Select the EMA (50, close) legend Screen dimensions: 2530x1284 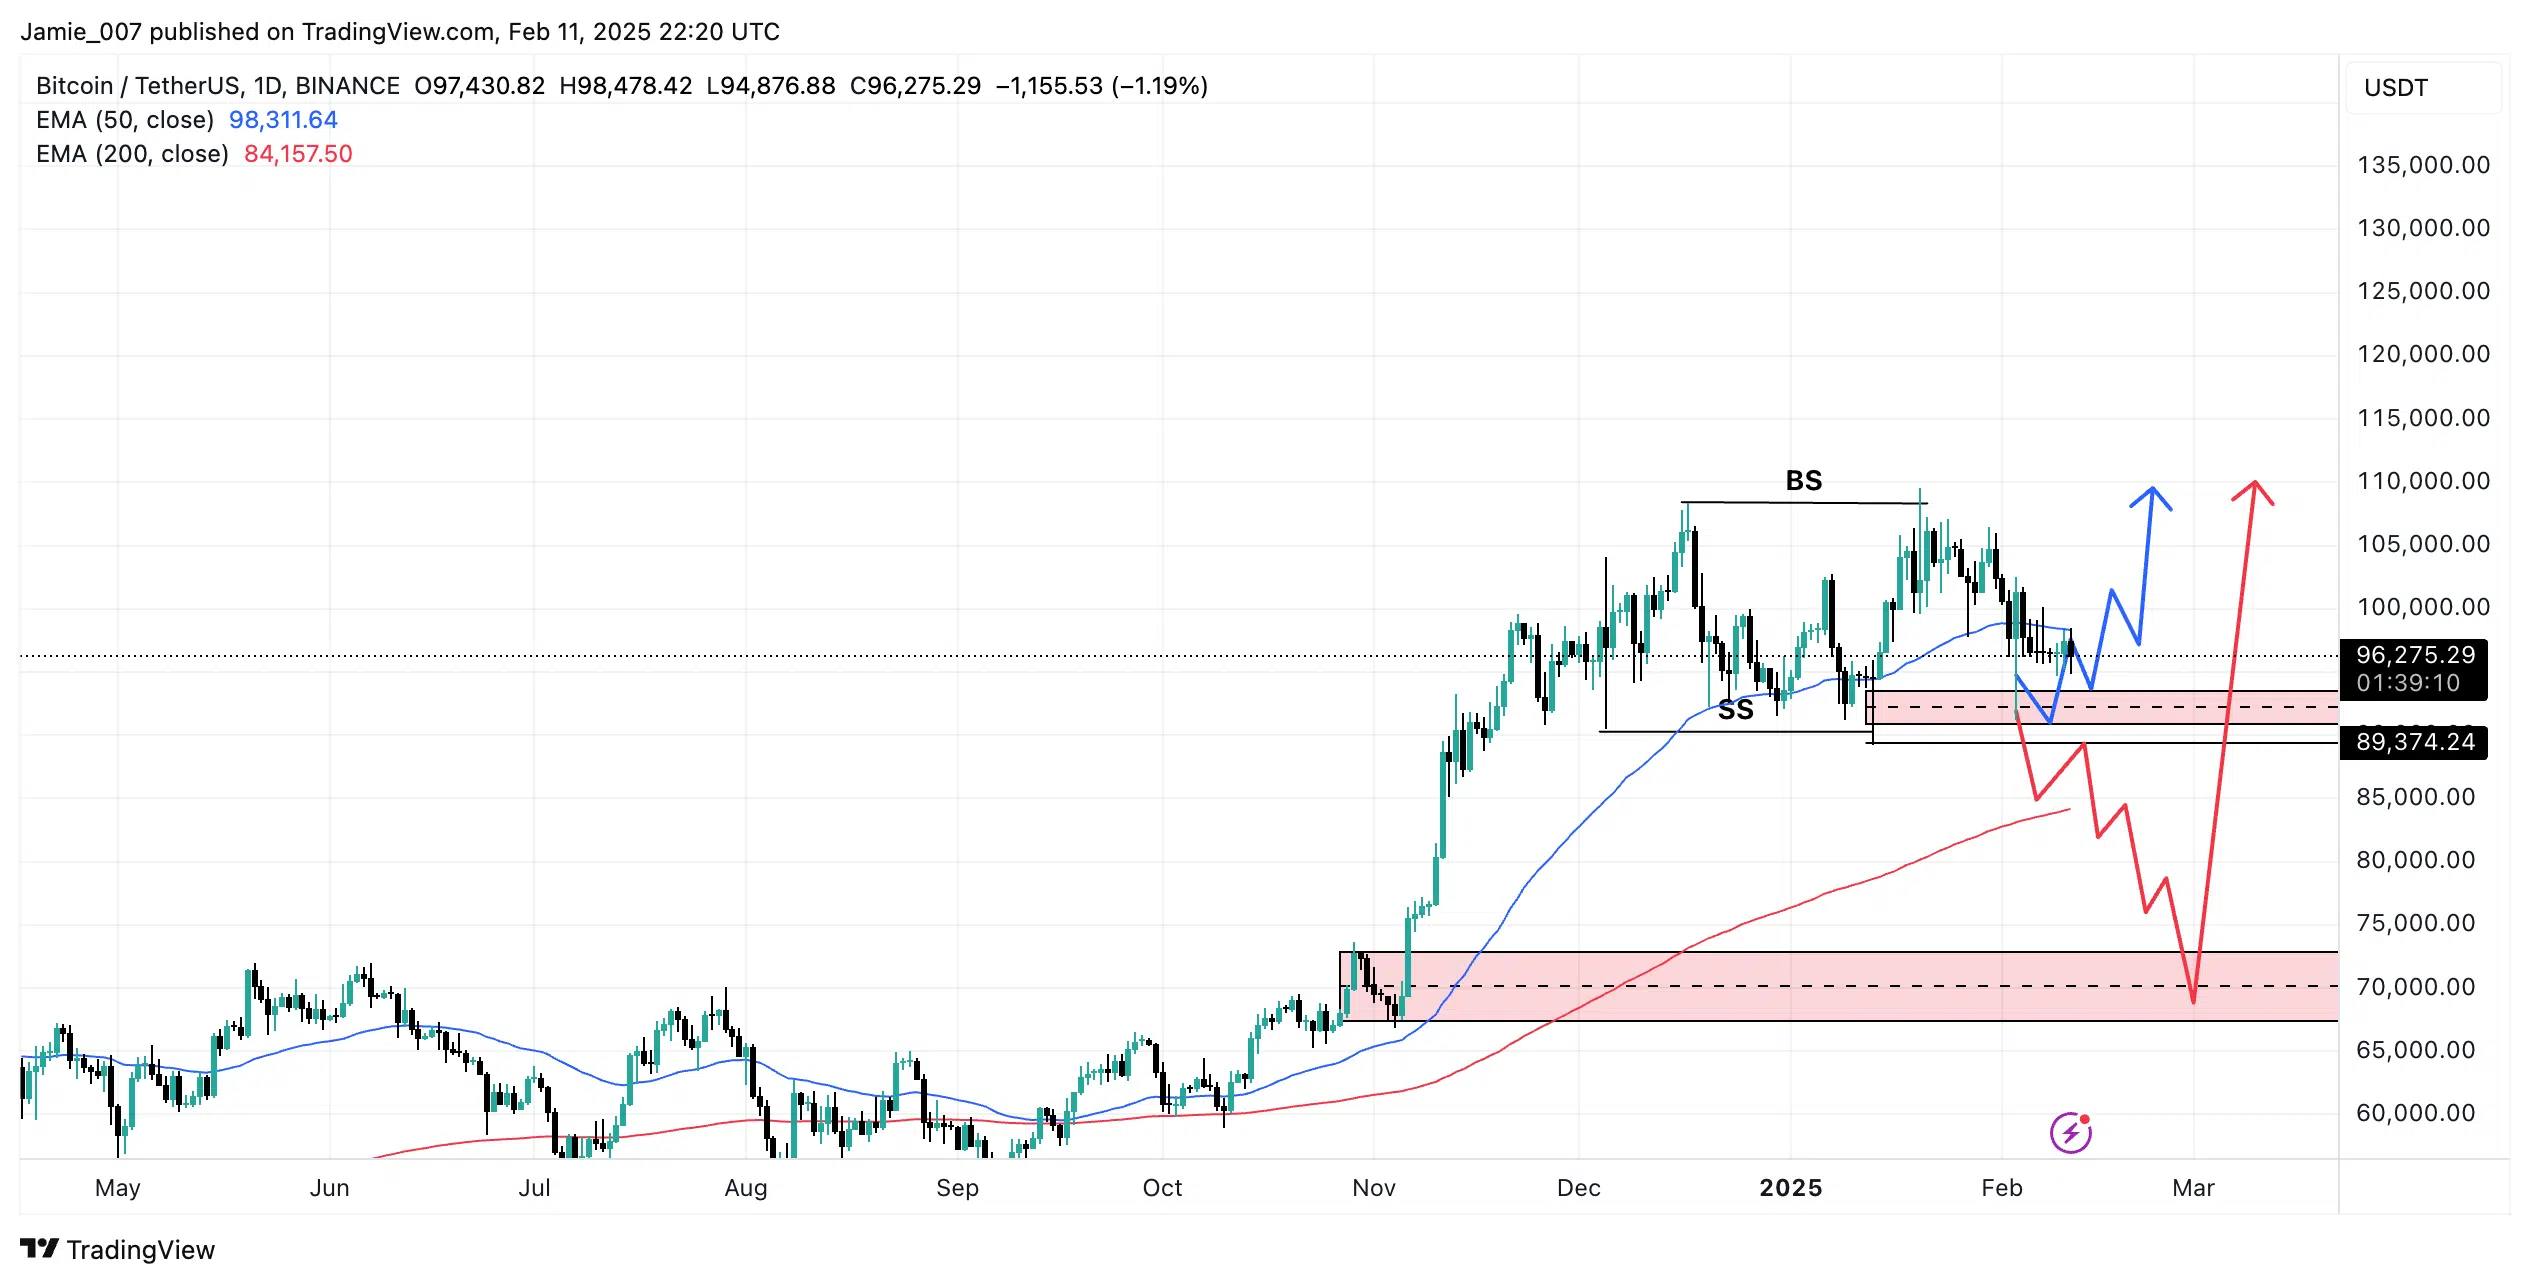(125, 120)
